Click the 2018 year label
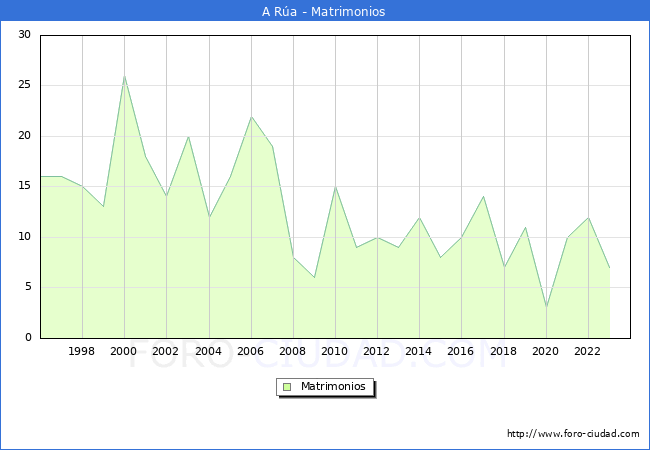650x450 pixels. pos(504,352)
